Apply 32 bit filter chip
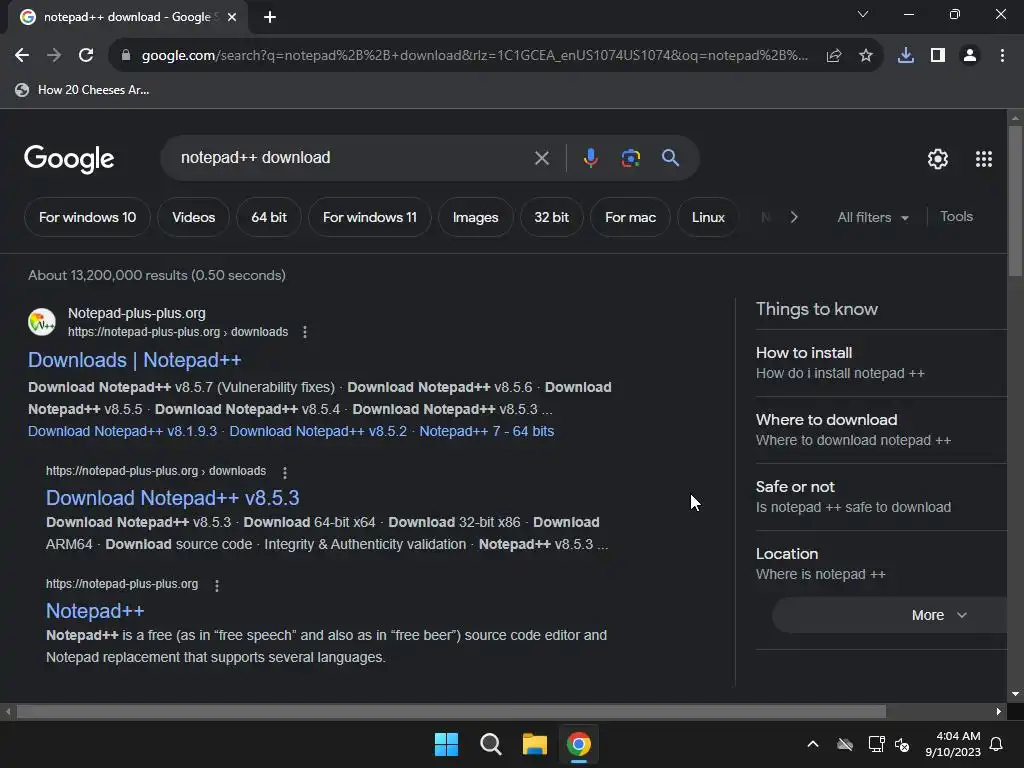1024x768 pixels. (x=551, y=217)
